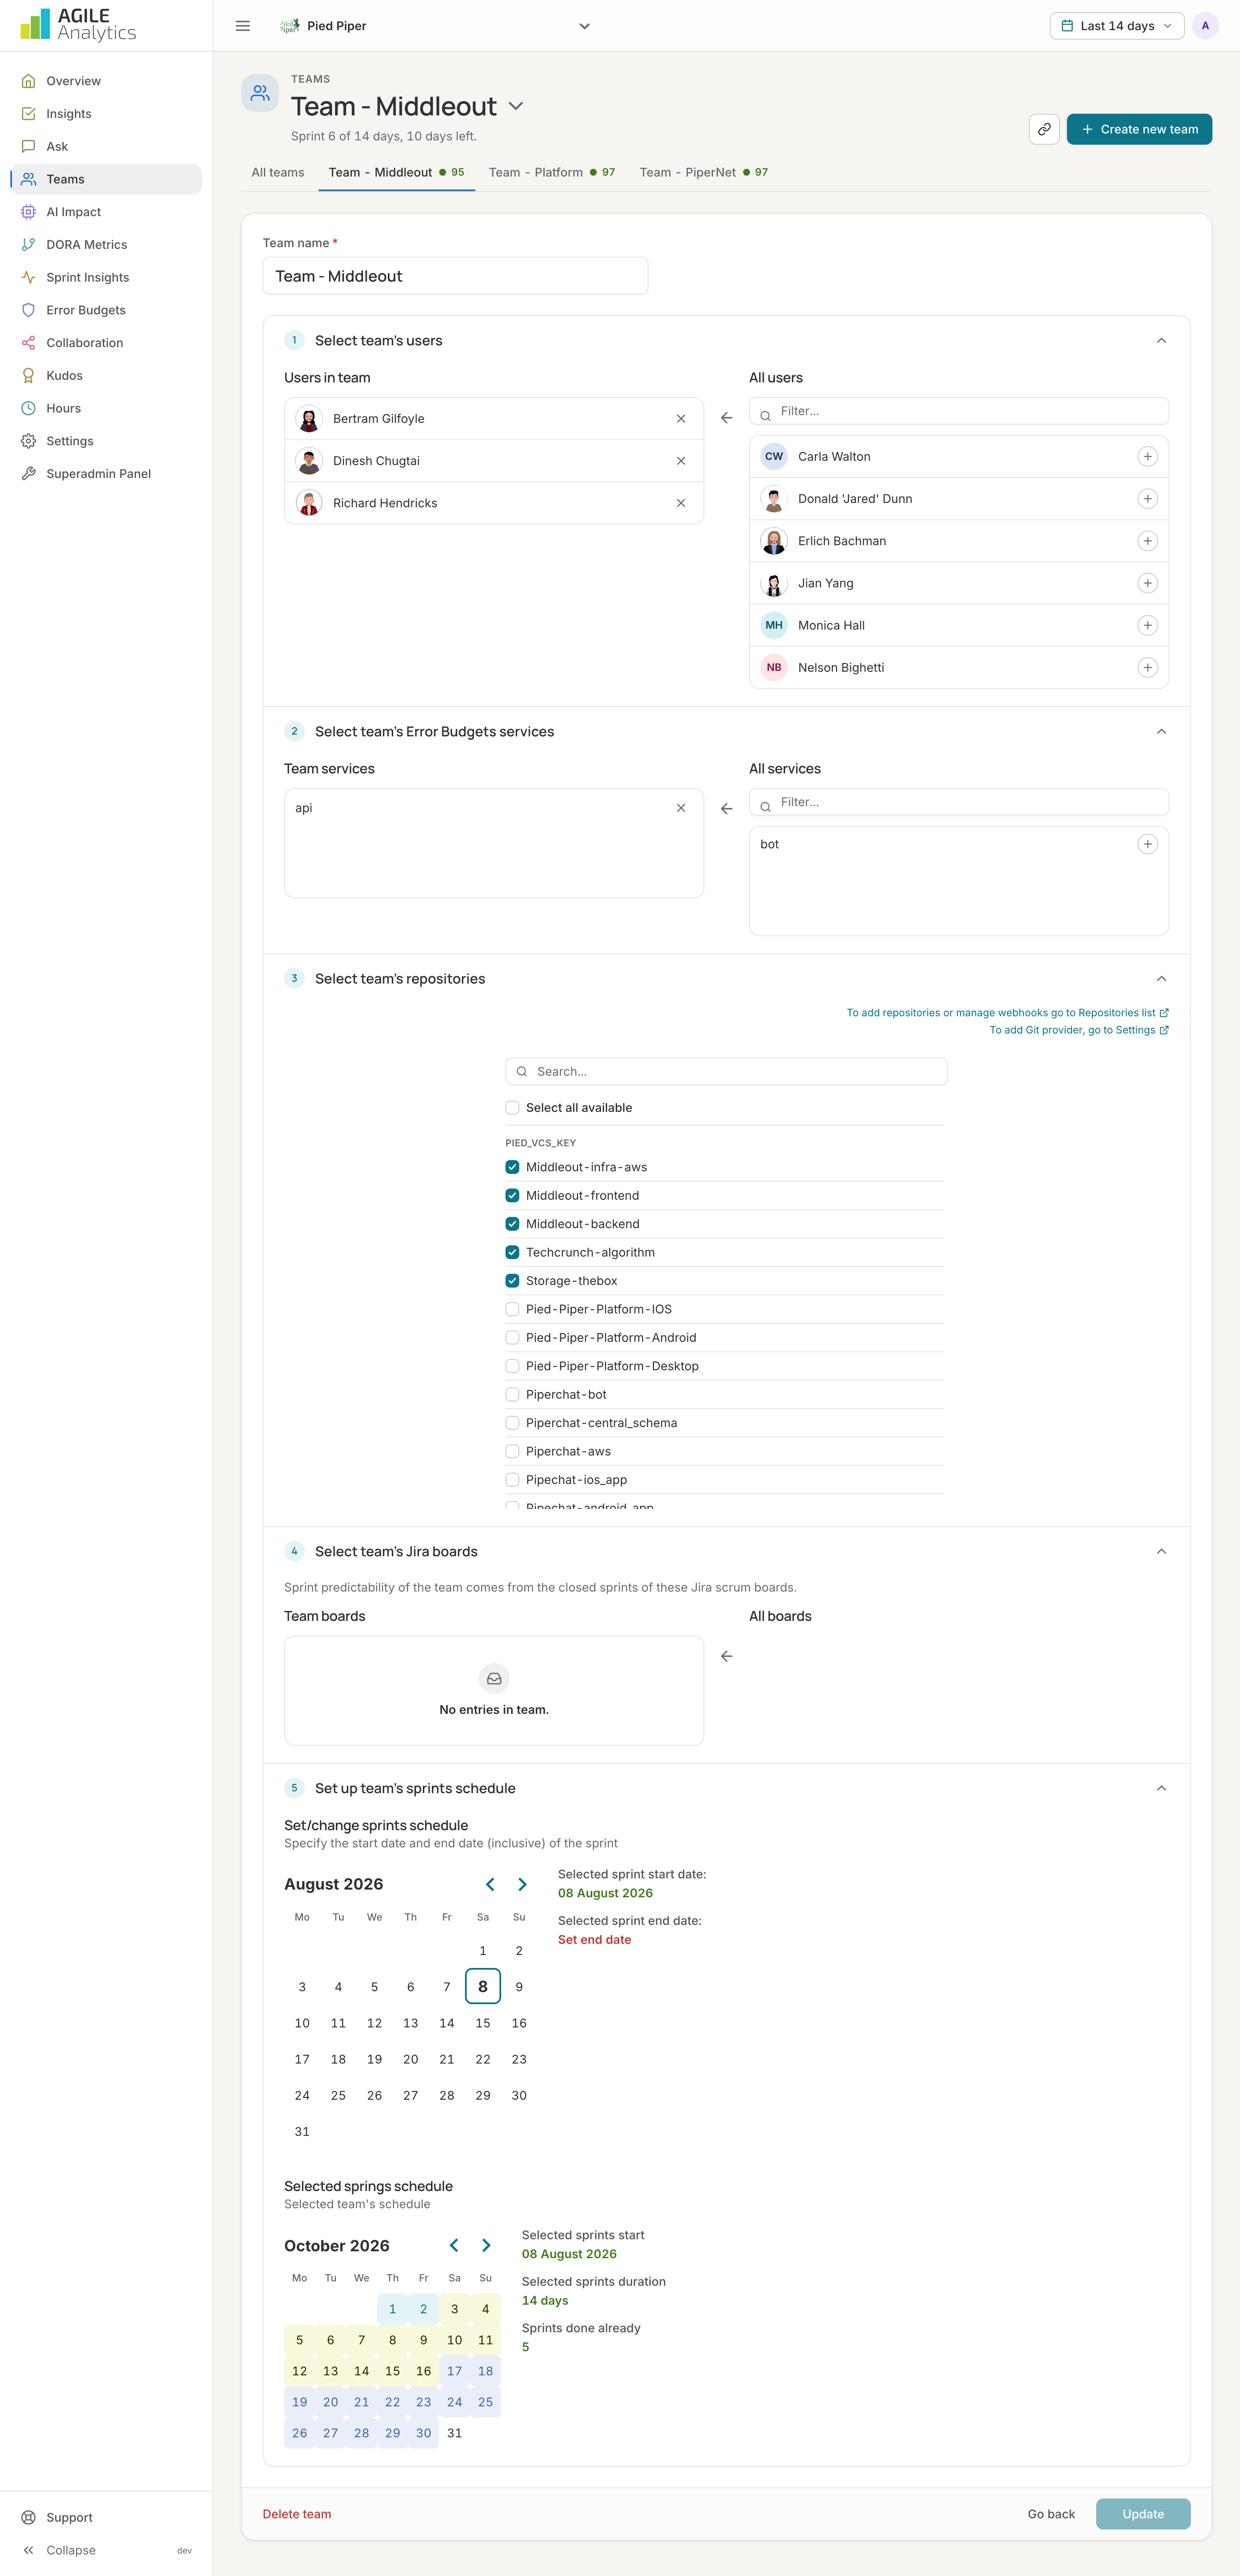The width and height of the screenshot is (1240, 2576).
Task: Go to next month in August calendar
Action: click(522, 1884)
